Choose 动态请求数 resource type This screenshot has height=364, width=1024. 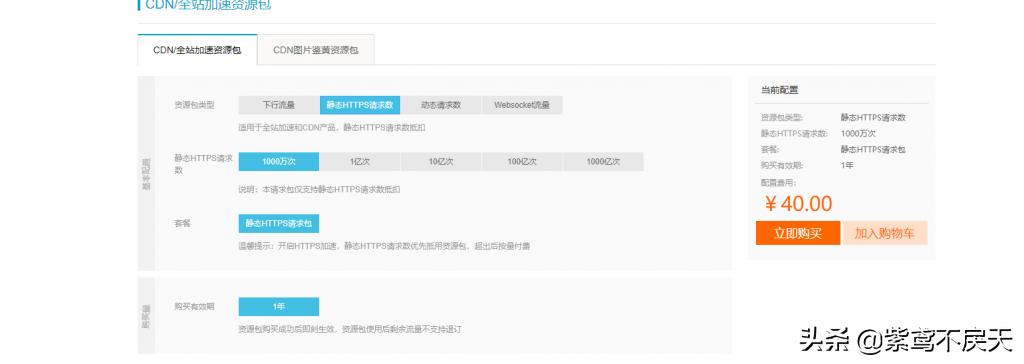pos(441,105)
